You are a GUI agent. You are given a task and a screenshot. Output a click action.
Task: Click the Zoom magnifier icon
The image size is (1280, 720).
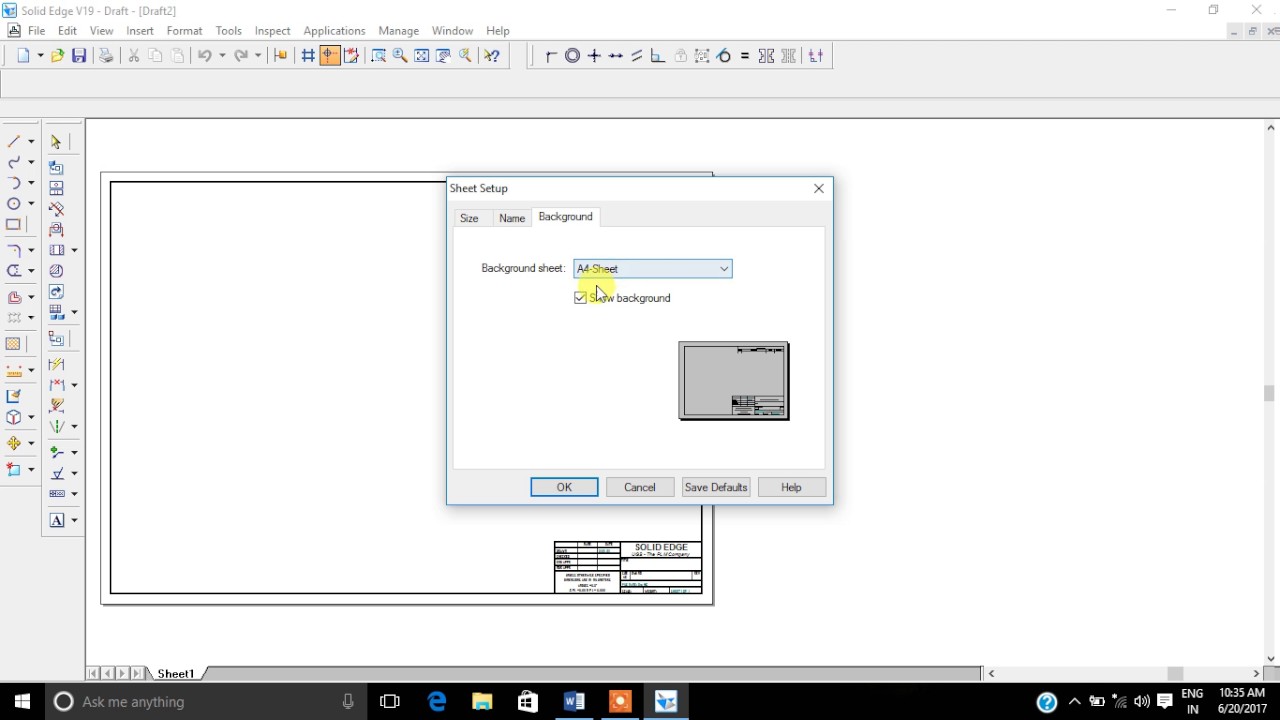[x=400, y=56]
